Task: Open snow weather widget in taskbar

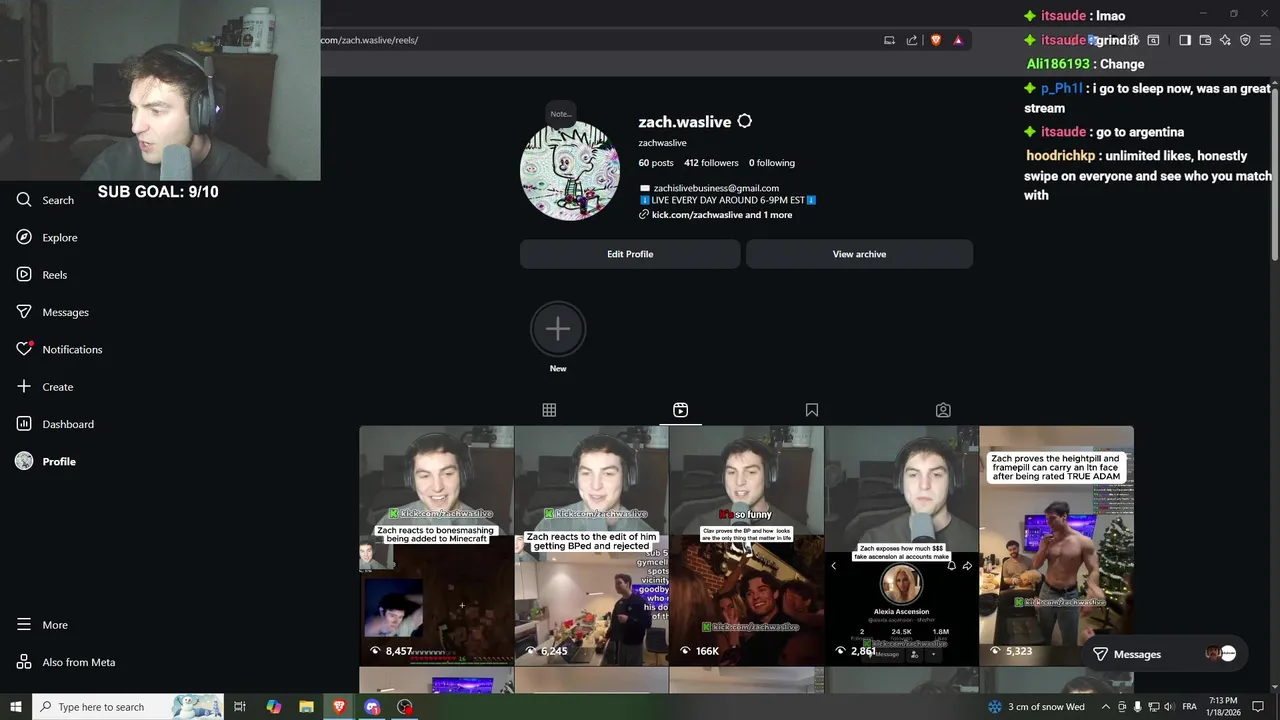Action: point(1036,707)
